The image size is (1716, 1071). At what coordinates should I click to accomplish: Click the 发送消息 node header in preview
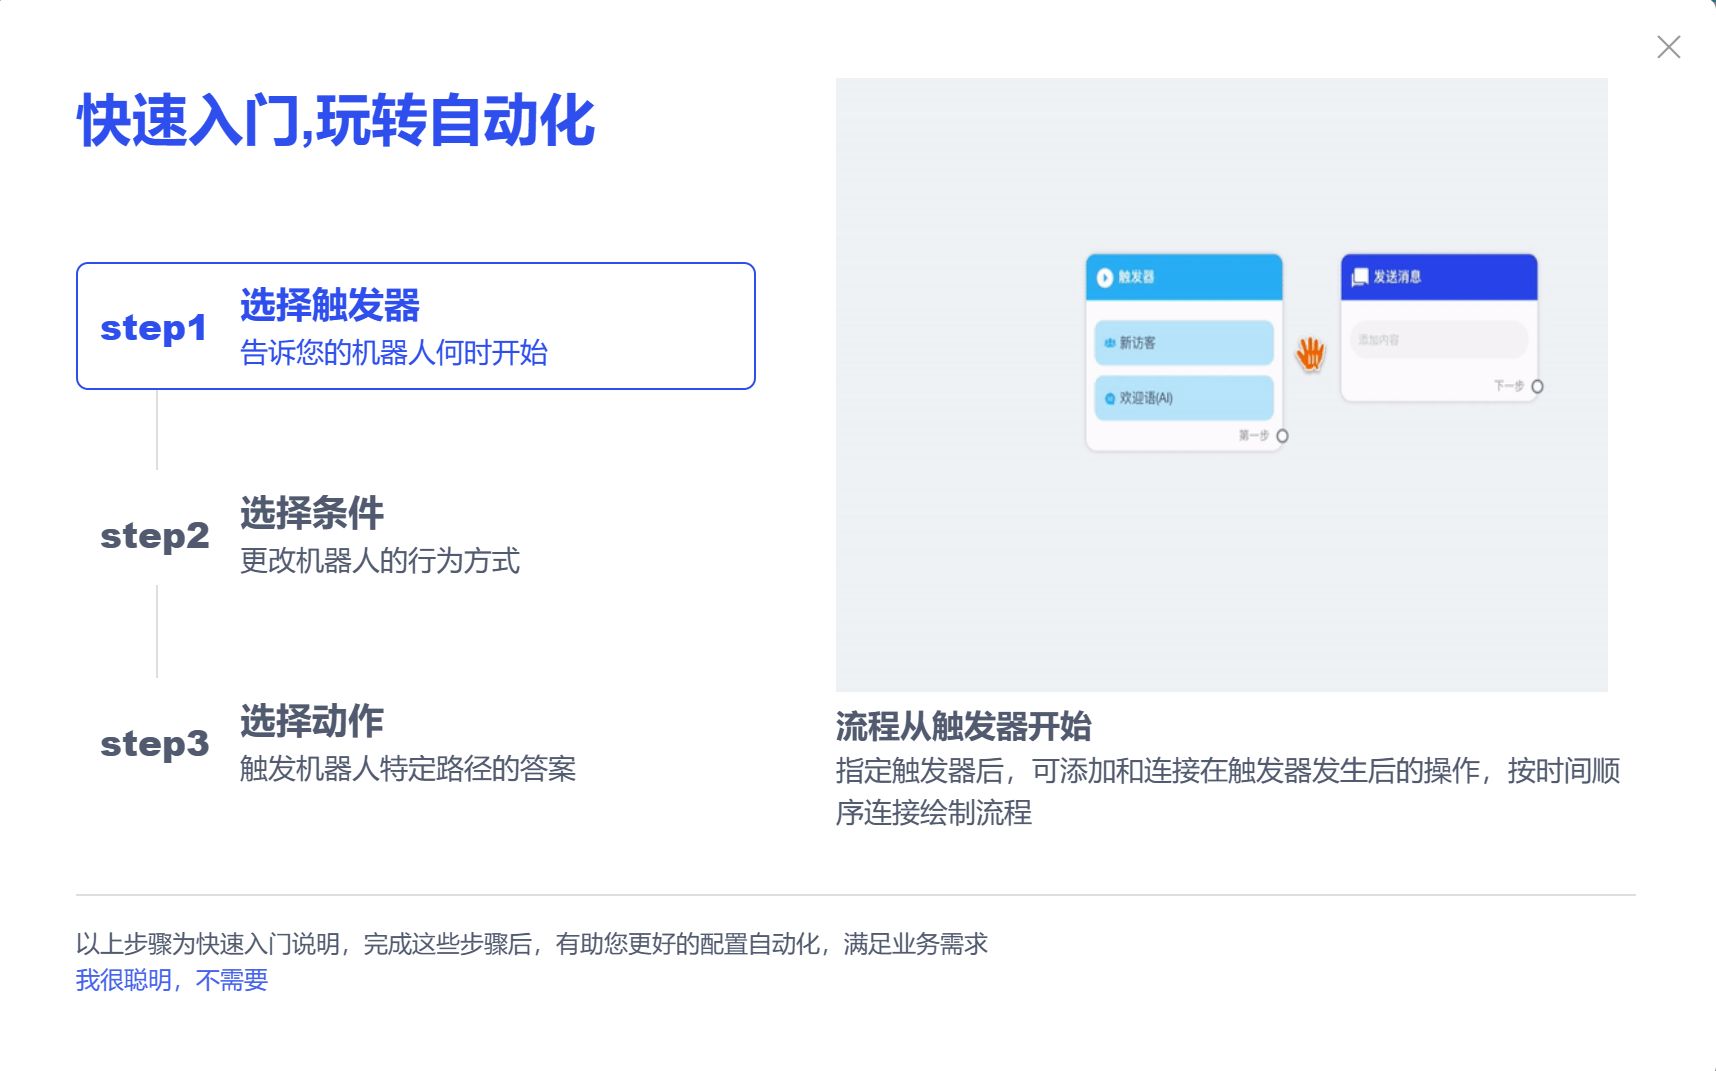1439,277
